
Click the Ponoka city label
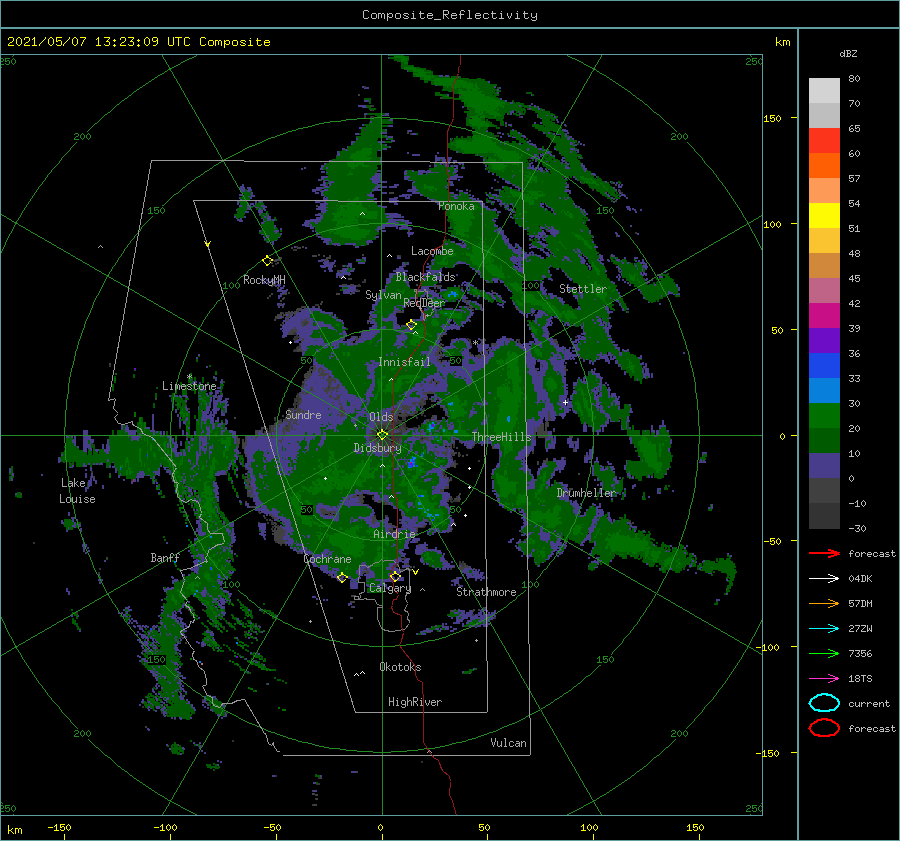coord(456,206)
